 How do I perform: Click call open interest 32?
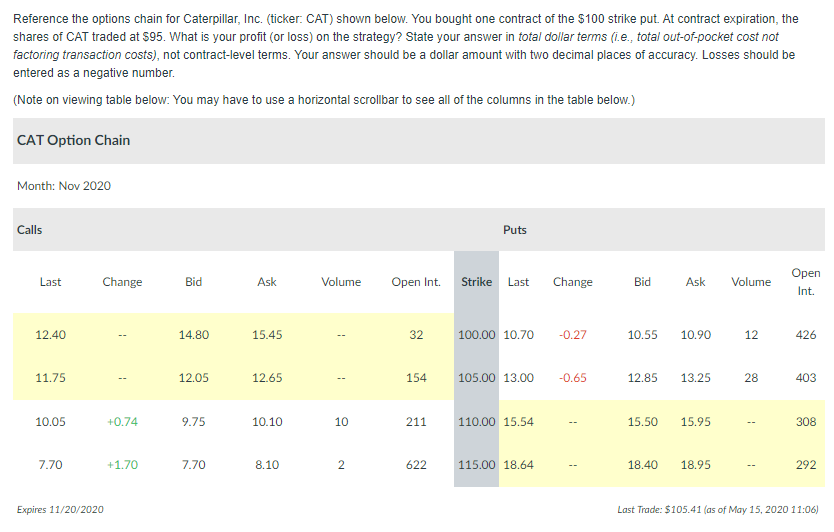(416, 335)
